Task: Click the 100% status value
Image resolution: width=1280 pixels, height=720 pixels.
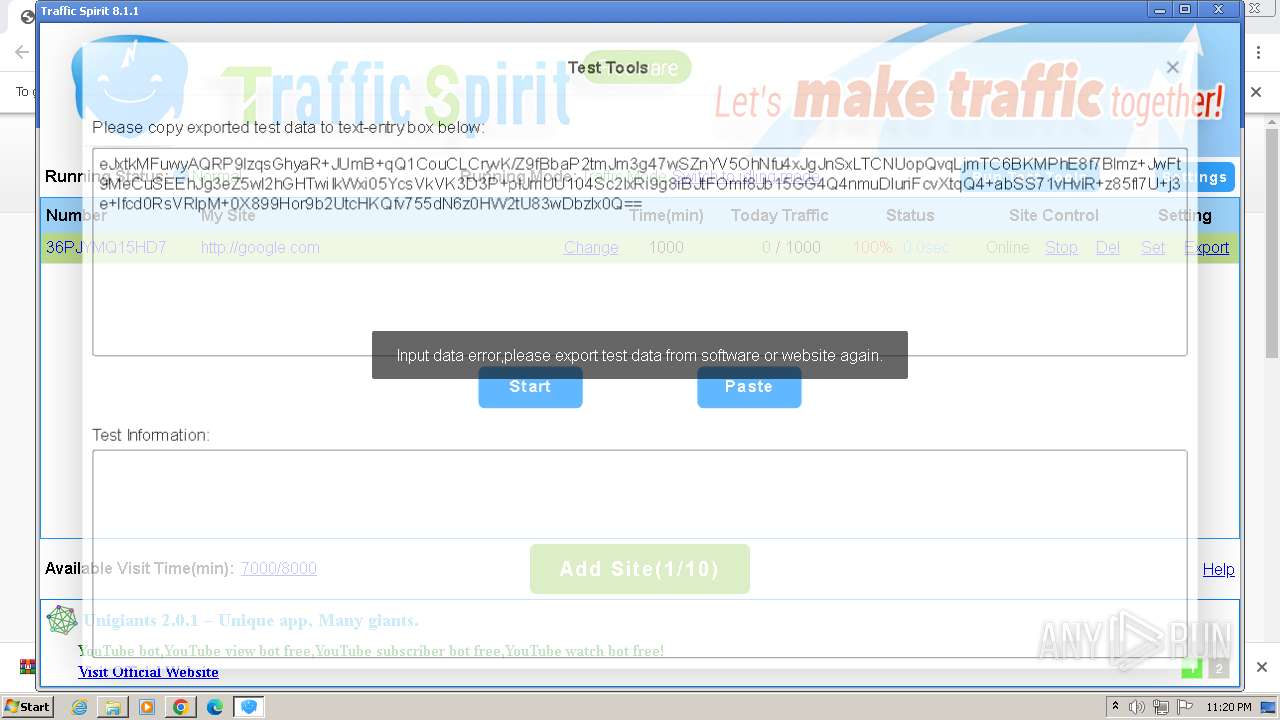Action: coord(872,247)
